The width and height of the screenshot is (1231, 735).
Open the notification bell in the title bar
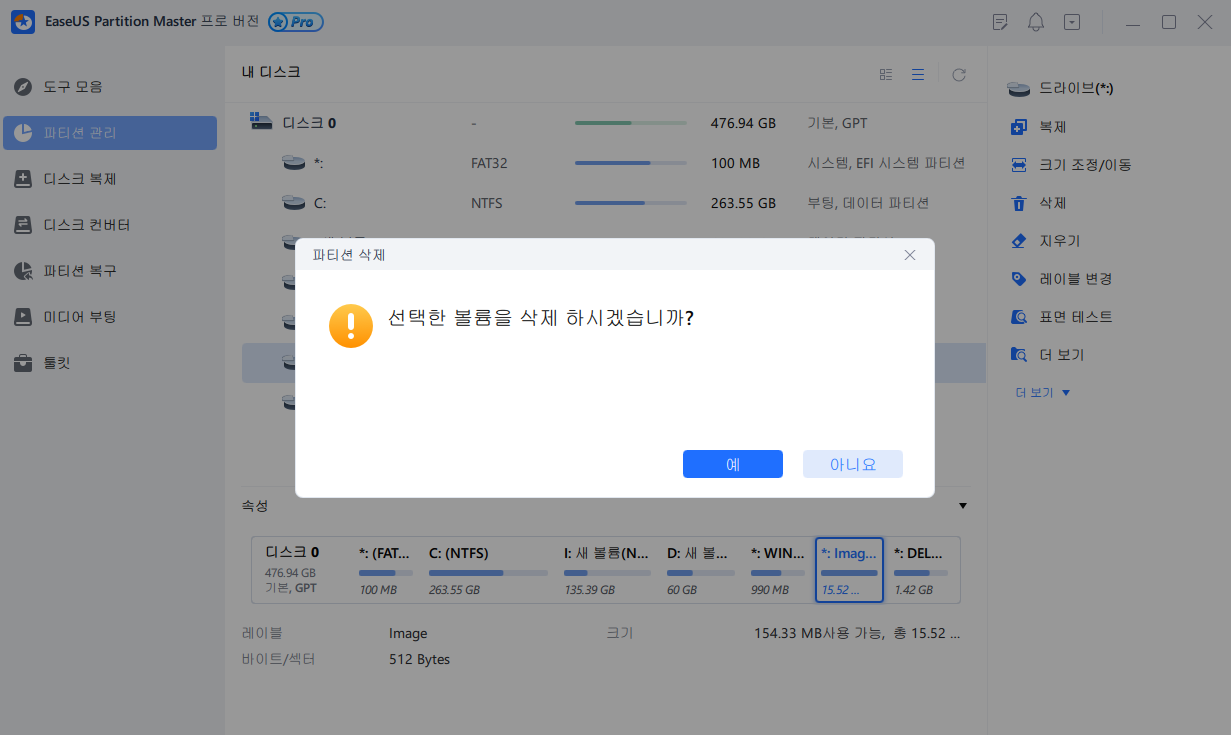1036,21
